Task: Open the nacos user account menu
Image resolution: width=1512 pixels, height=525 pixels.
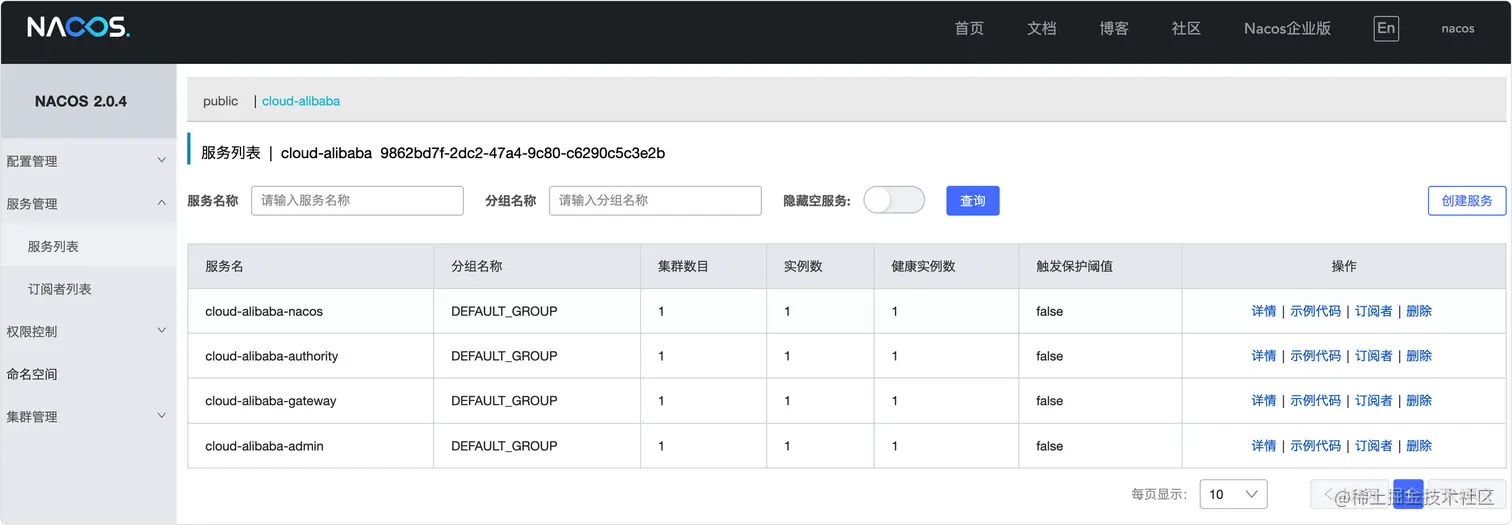Action: (1458, 29)
